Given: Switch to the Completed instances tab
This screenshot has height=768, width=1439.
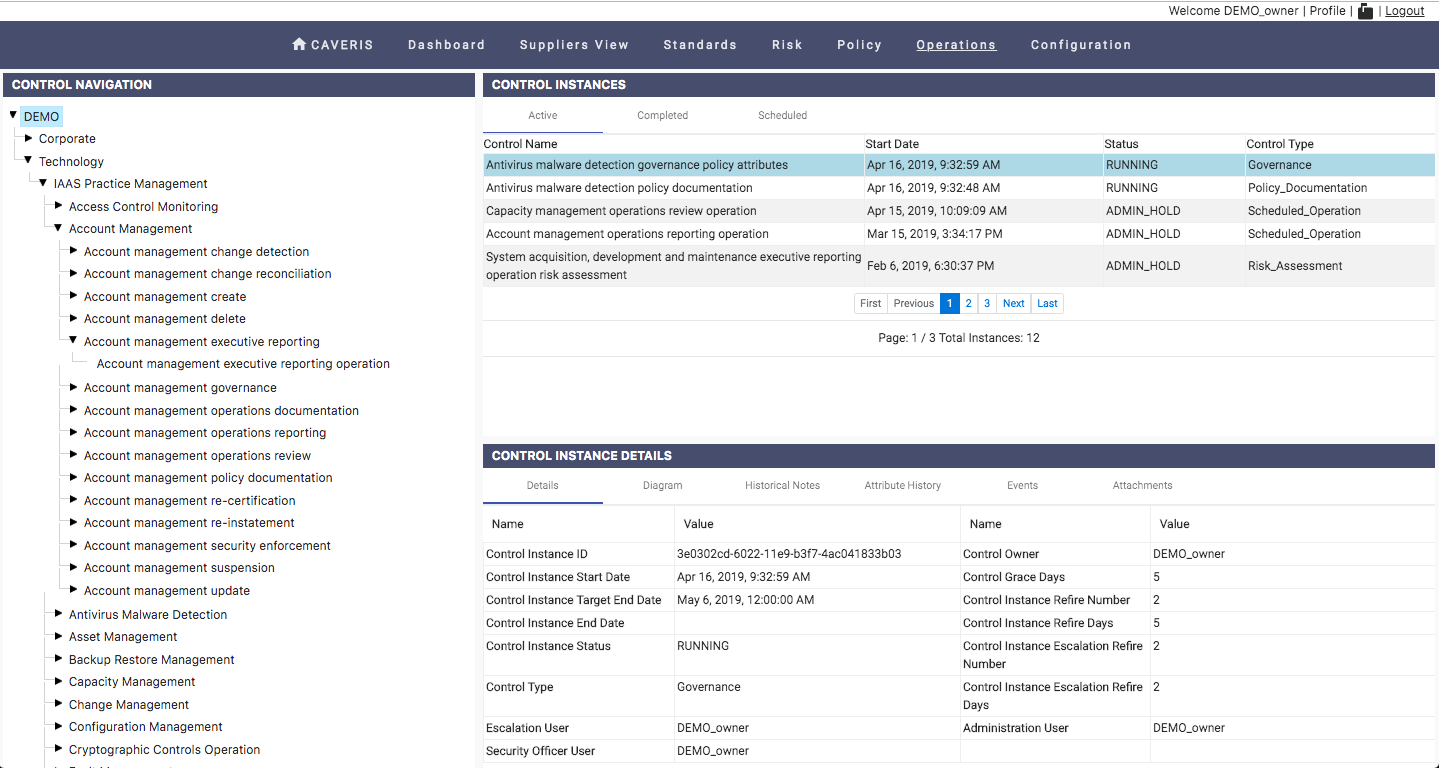Looking at the screenshot, I should click(662, 115).
